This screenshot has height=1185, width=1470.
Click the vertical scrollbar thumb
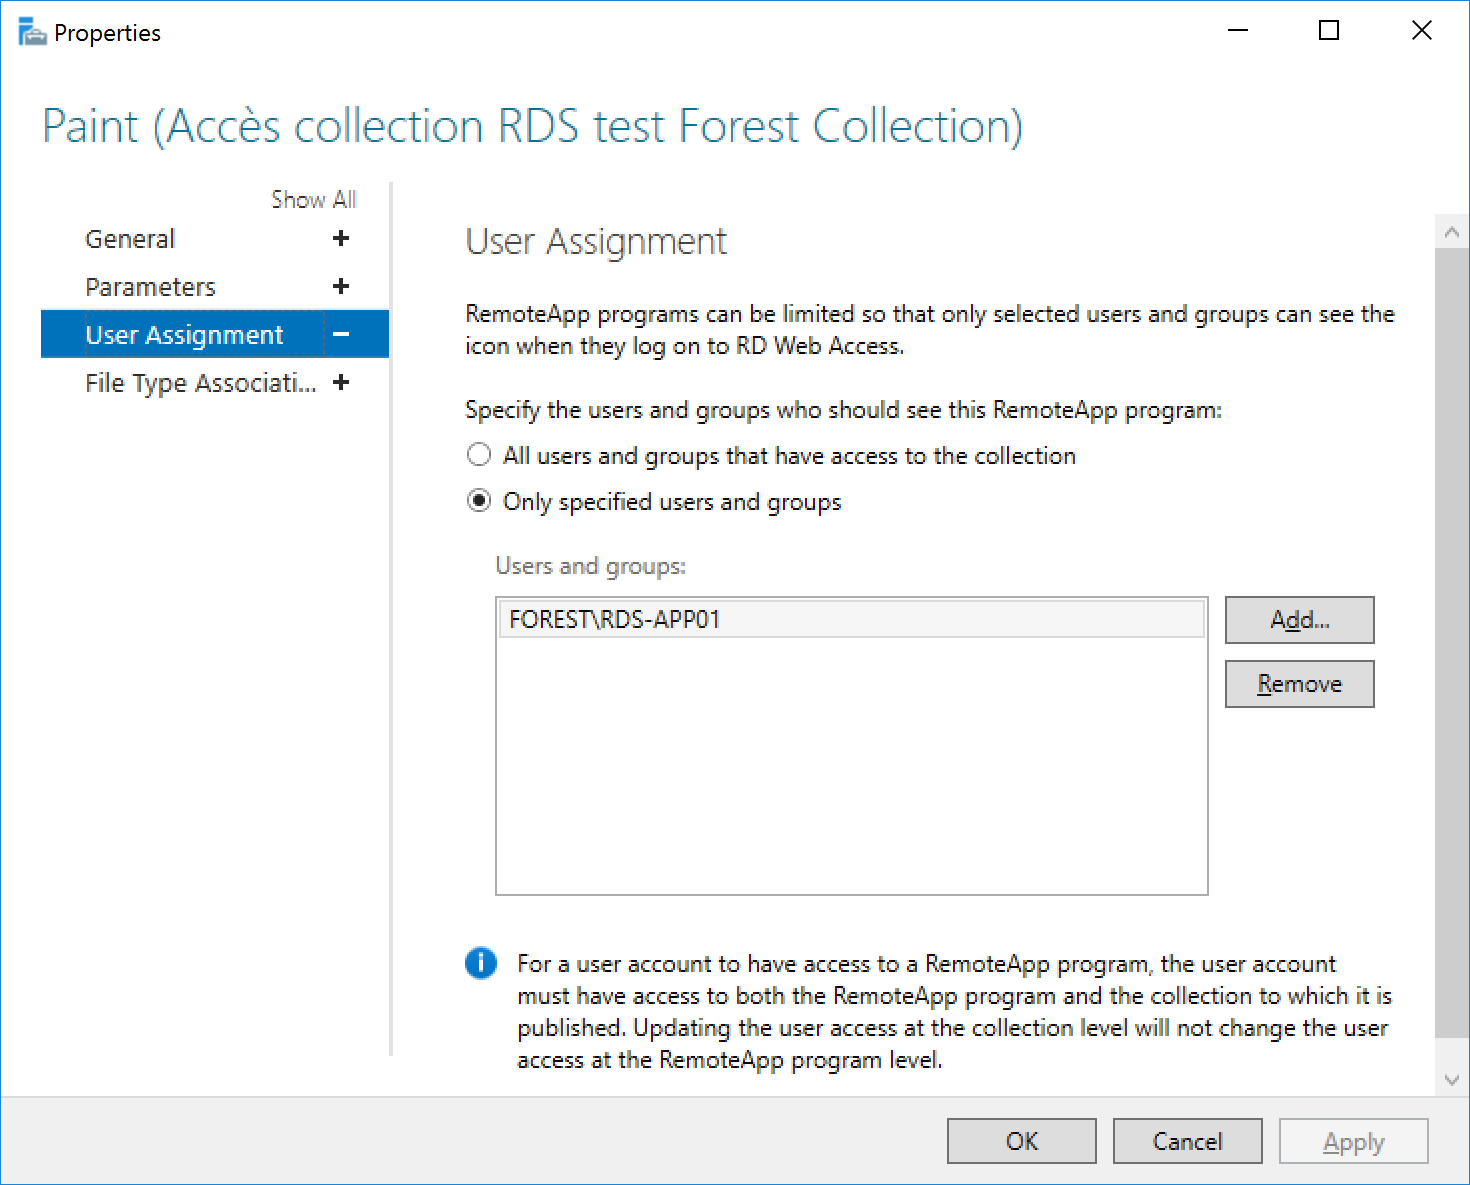tap(1452, 643)
